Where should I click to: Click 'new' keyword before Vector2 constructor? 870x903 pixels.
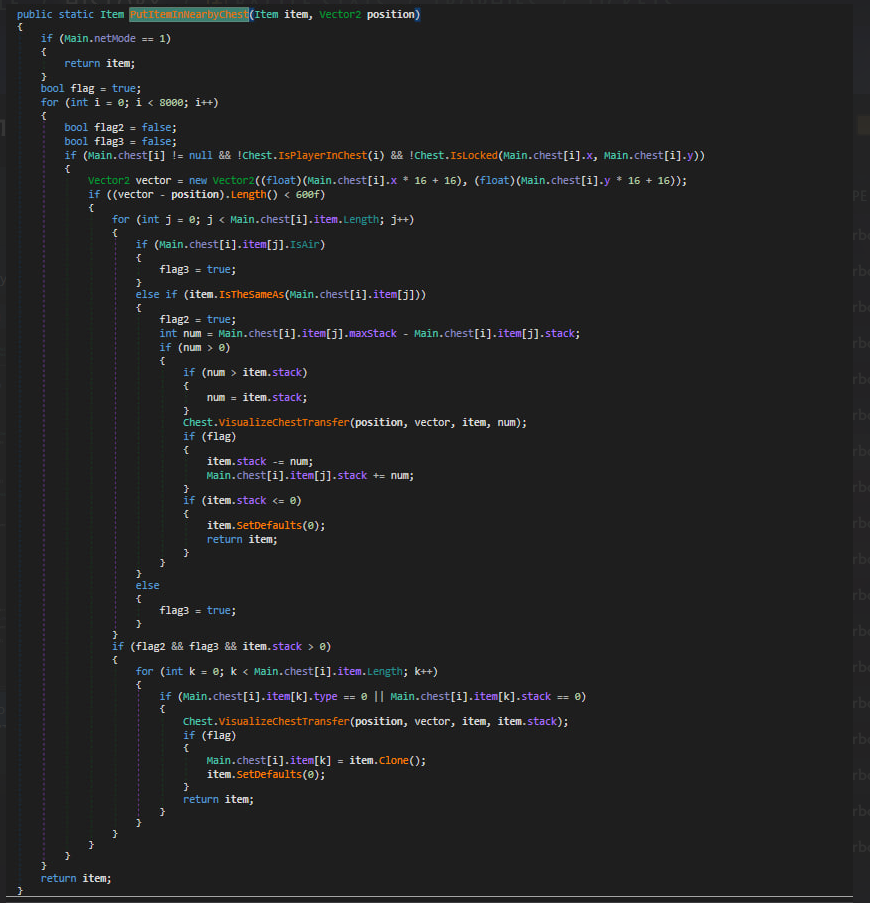point(197,181)
